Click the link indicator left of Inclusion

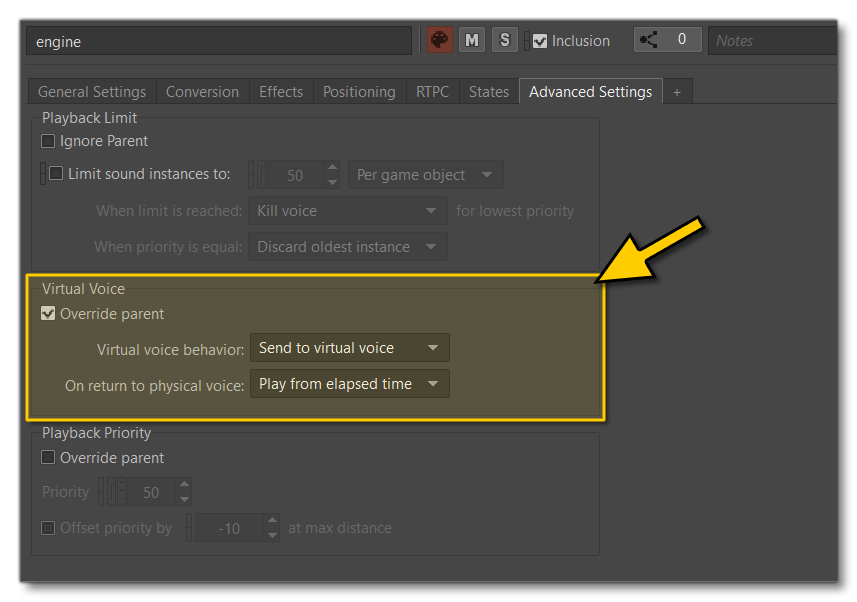tap(527, 41)
